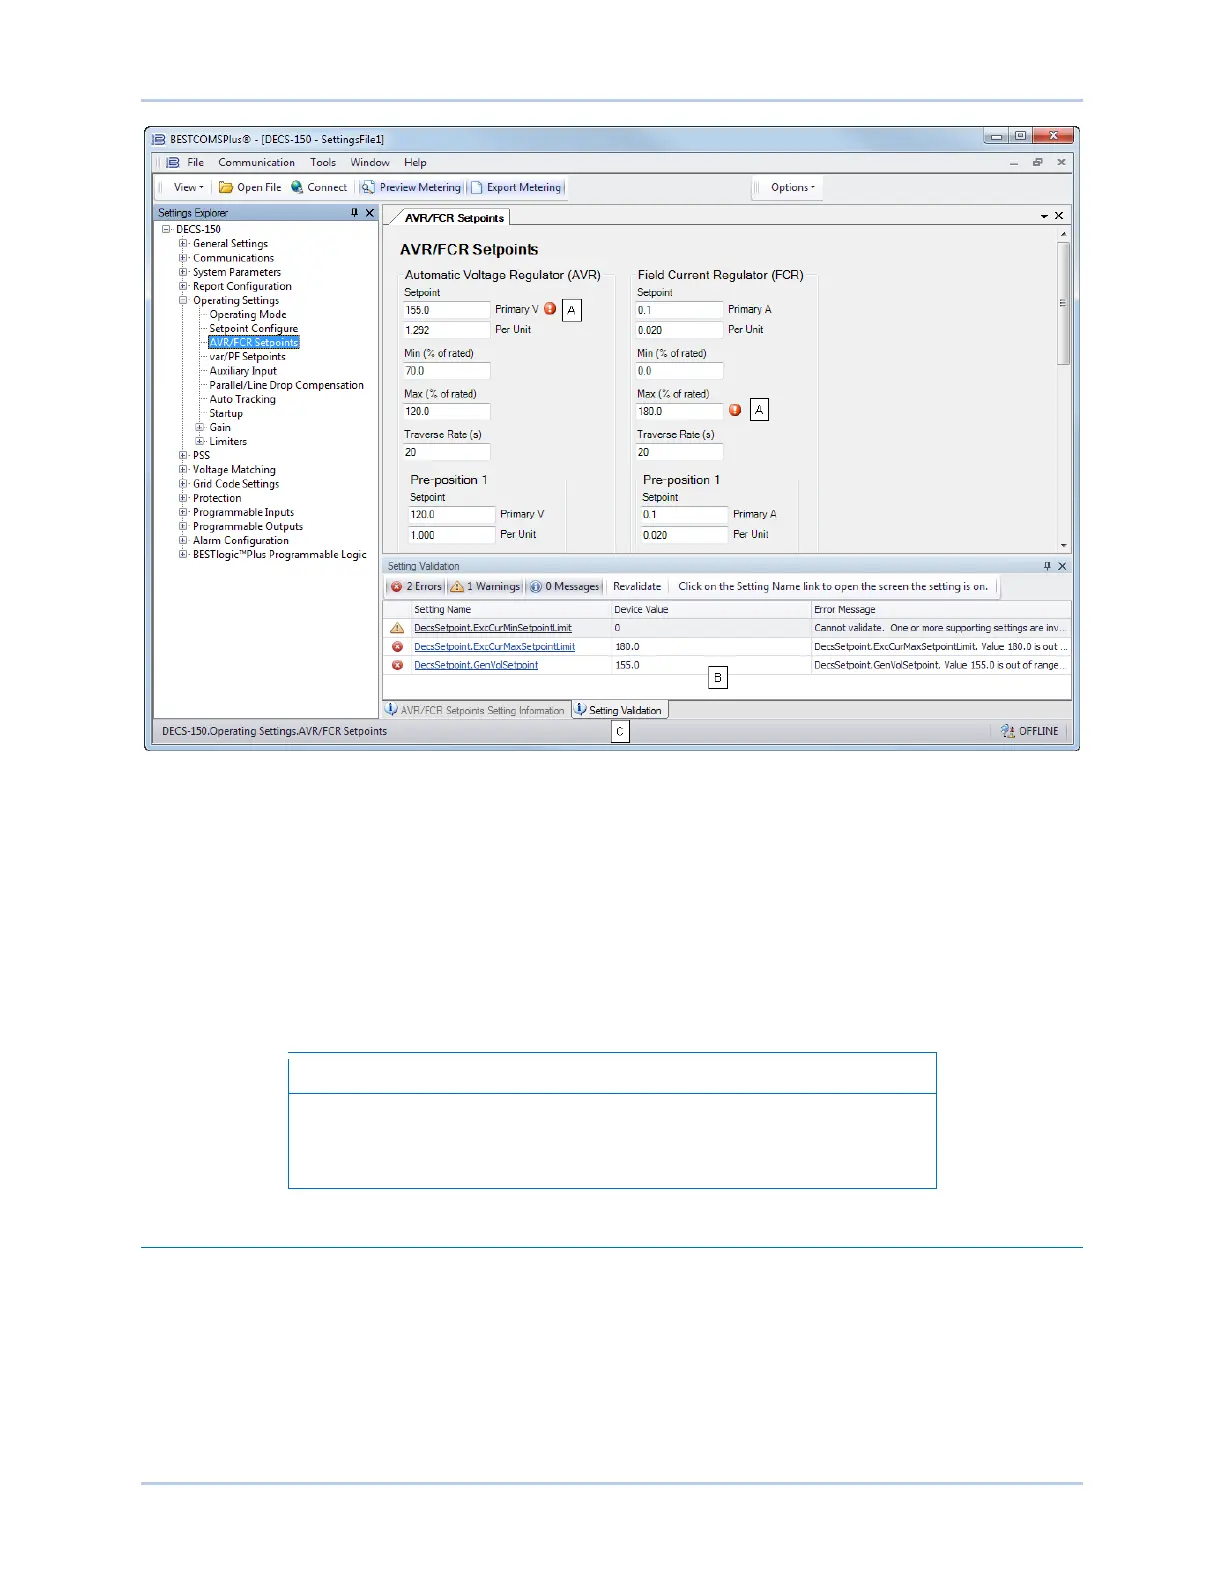
Task: Open DecsSetpoint.GenVolSetpoint link
Action: [476, 665]
